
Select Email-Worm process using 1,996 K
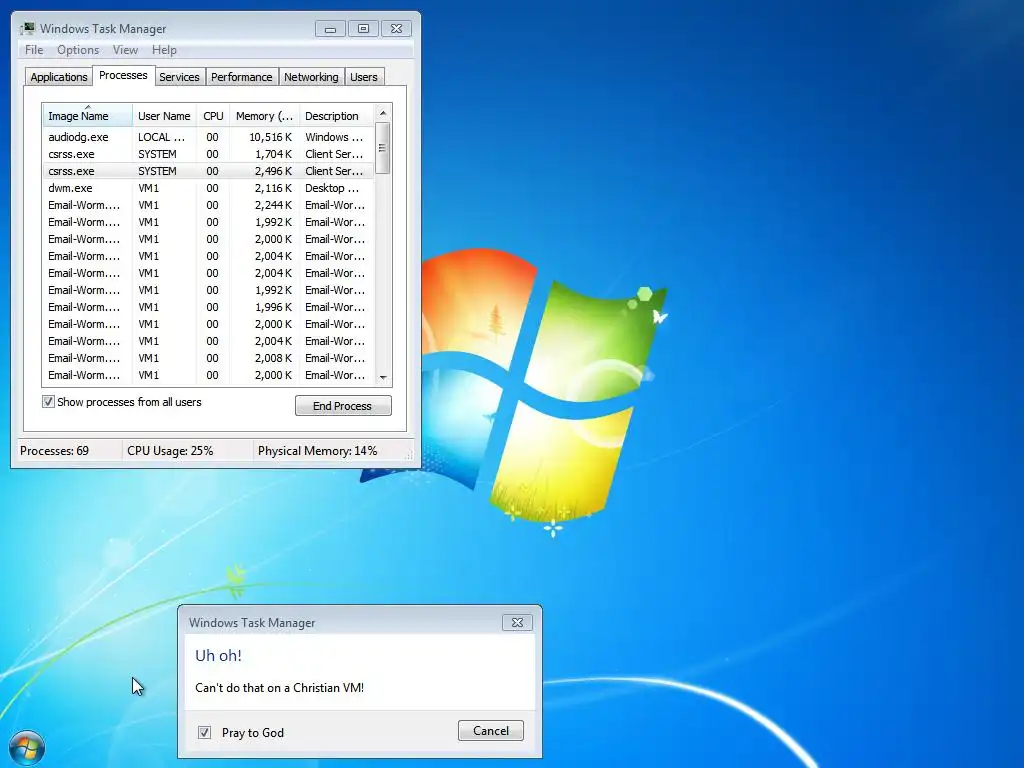click(x=209, y=307)
